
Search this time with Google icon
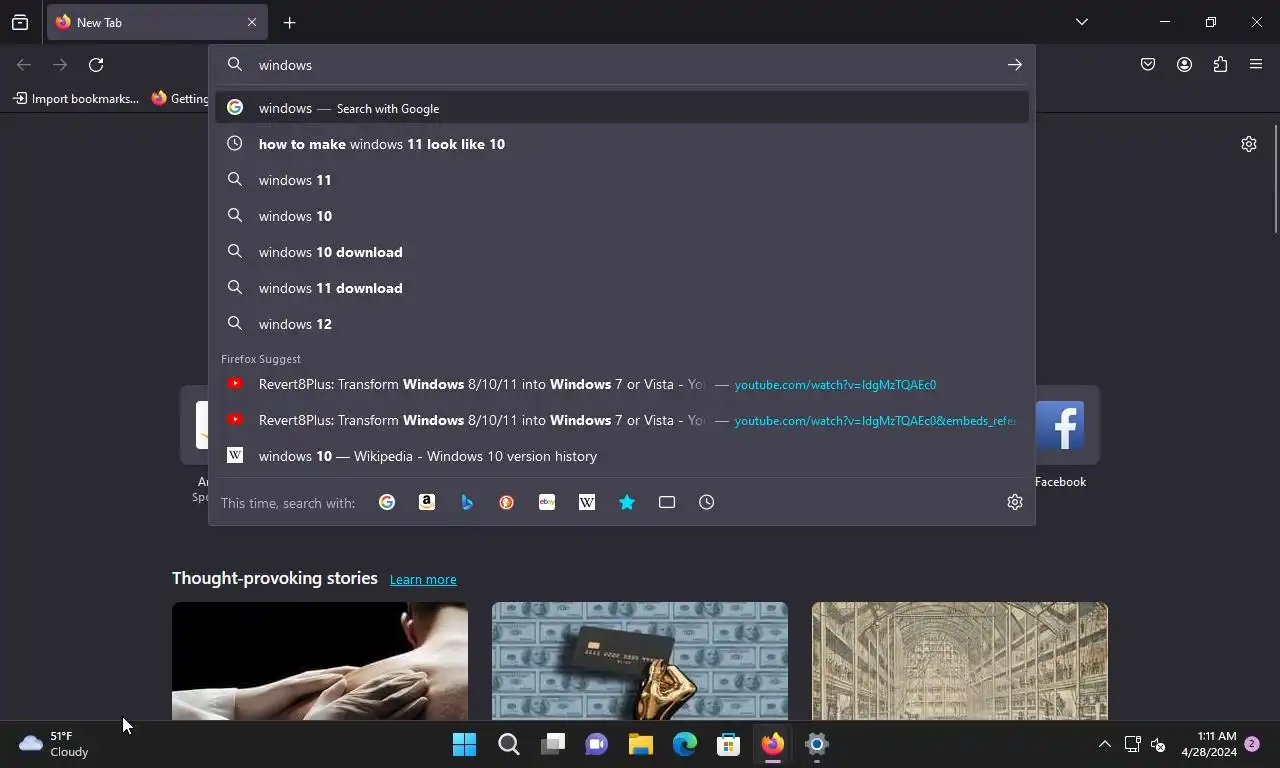387,502
